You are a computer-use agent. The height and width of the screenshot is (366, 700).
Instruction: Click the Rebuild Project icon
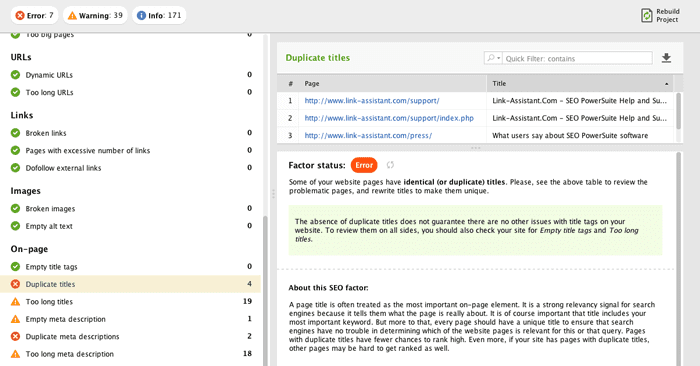pos(647,16)
